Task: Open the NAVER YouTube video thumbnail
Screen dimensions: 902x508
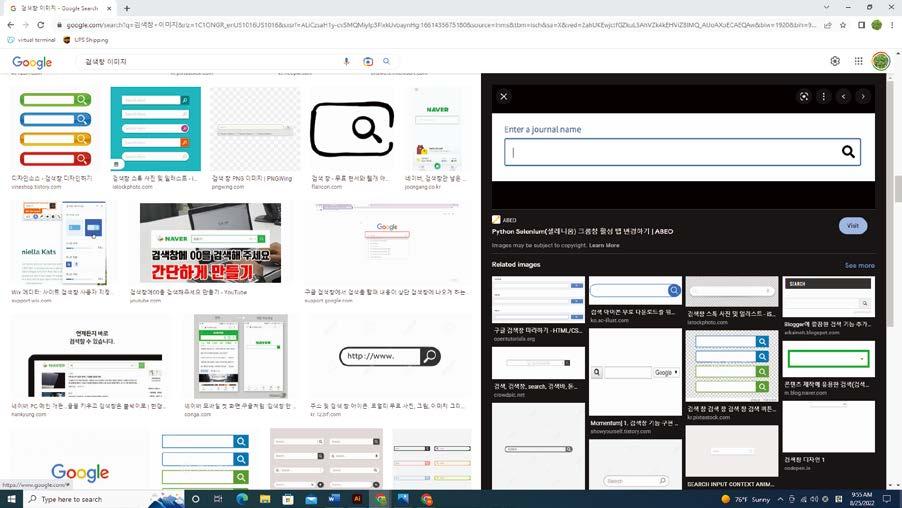Action: (211, 242)
